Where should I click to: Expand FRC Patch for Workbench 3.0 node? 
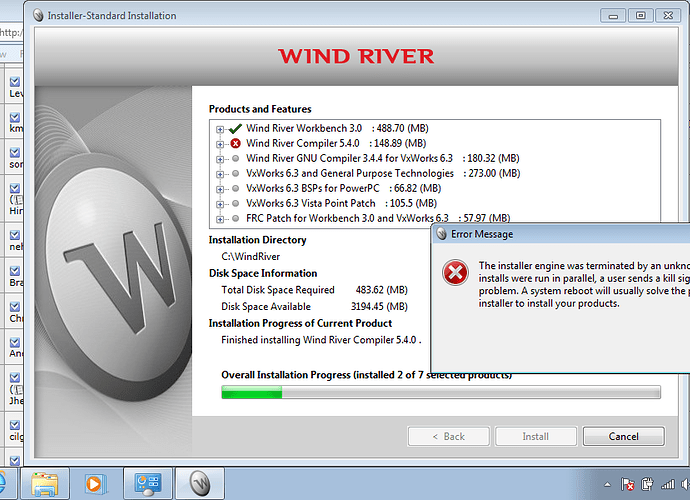220,219
